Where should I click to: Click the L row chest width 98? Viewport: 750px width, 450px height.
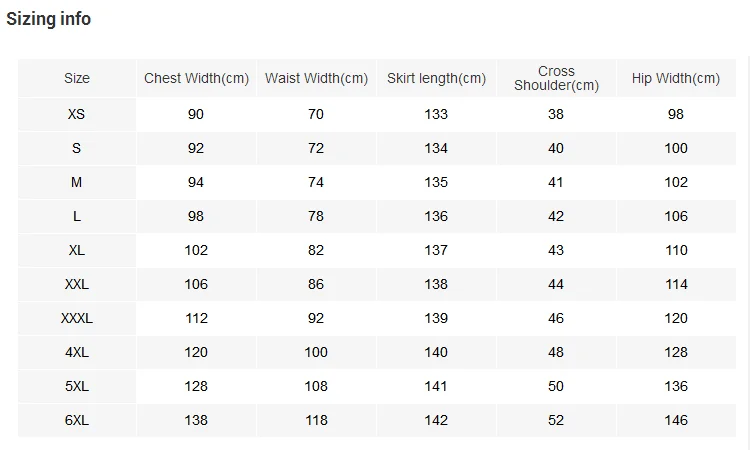tap(196, 216)
